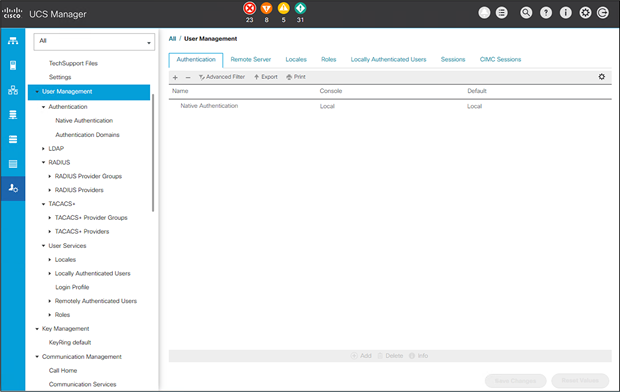Expand Locally Authenticated Users tree arrow
620x392 pixels.
pos(50,273)
